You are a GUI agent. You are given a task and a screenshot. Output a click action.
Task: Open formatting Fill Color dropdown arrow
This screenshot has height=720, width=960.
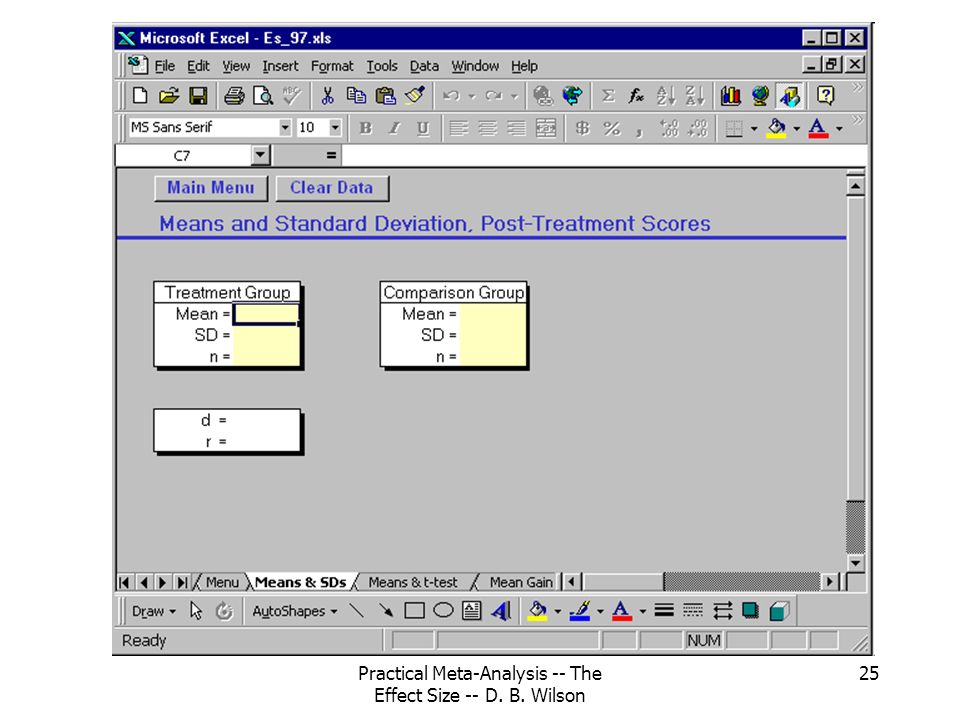[x=796, y=128]
